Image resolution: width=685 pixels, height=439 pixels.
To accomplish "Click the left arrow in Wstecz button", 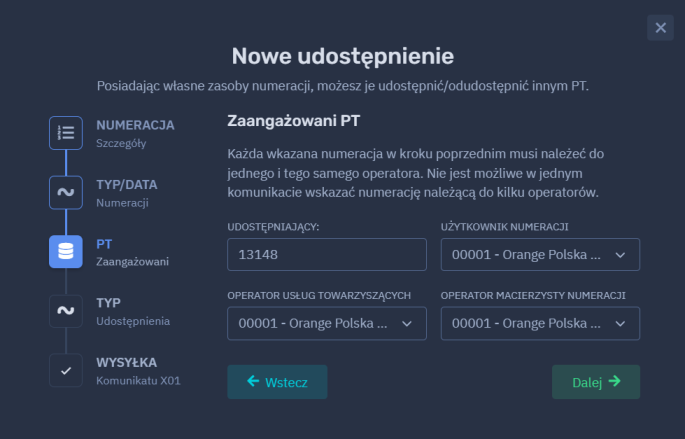I will click(254, 382).
